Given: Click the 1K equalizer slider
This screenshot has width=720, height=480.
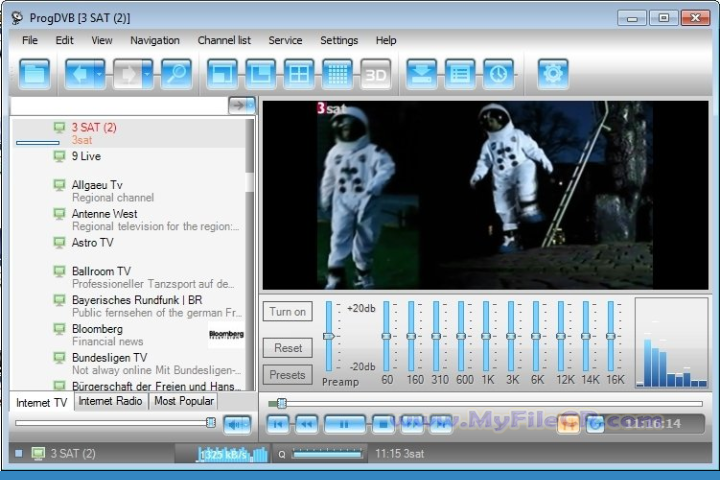Looking at the screenshot, I should [486, 336].
